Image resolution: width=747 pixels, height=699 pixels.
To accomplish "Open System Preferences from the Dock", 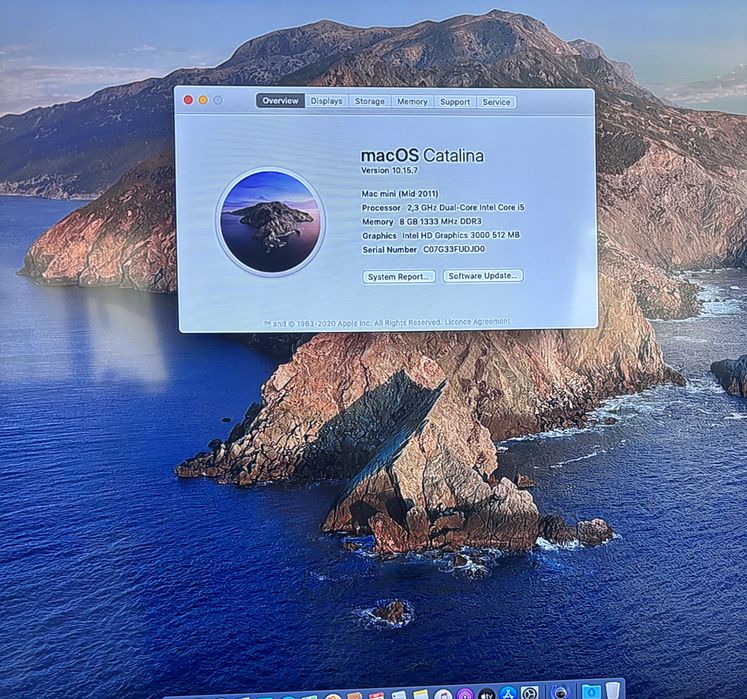I will pyautogui.click(x=530, y=693).
